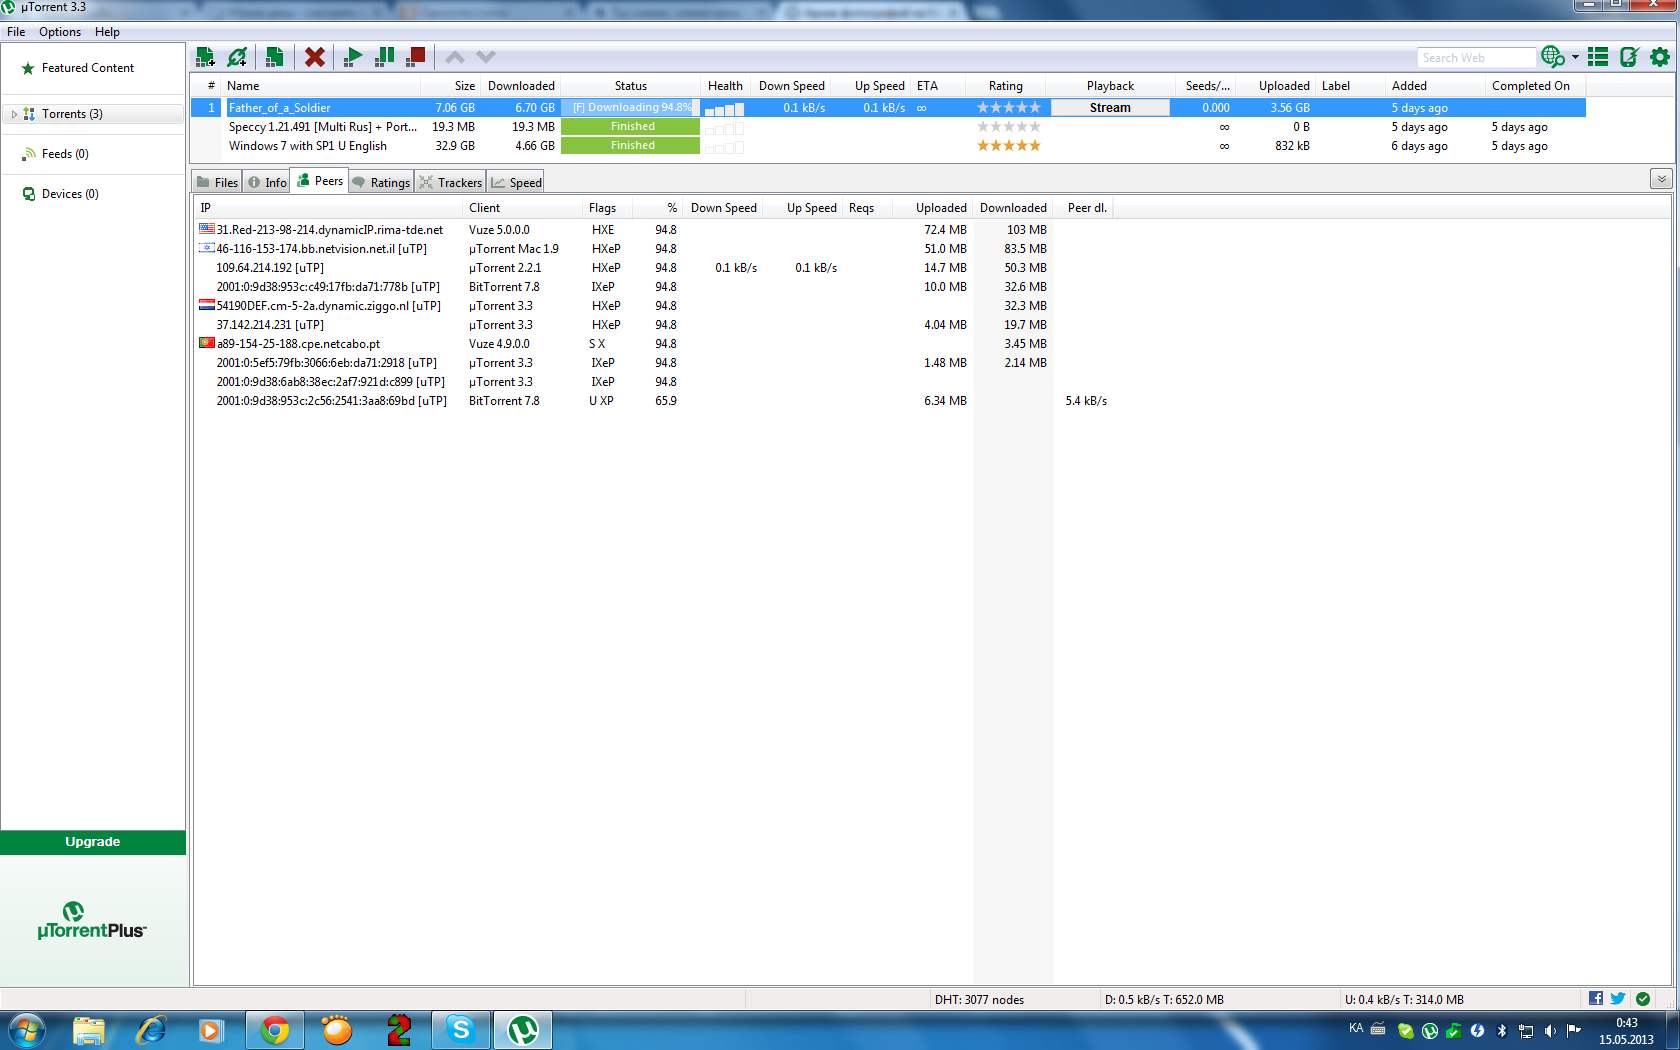Screen dimensions: 1680x1050
Task: Click the Facebook icon in status bar
Action: [1596, 999]
